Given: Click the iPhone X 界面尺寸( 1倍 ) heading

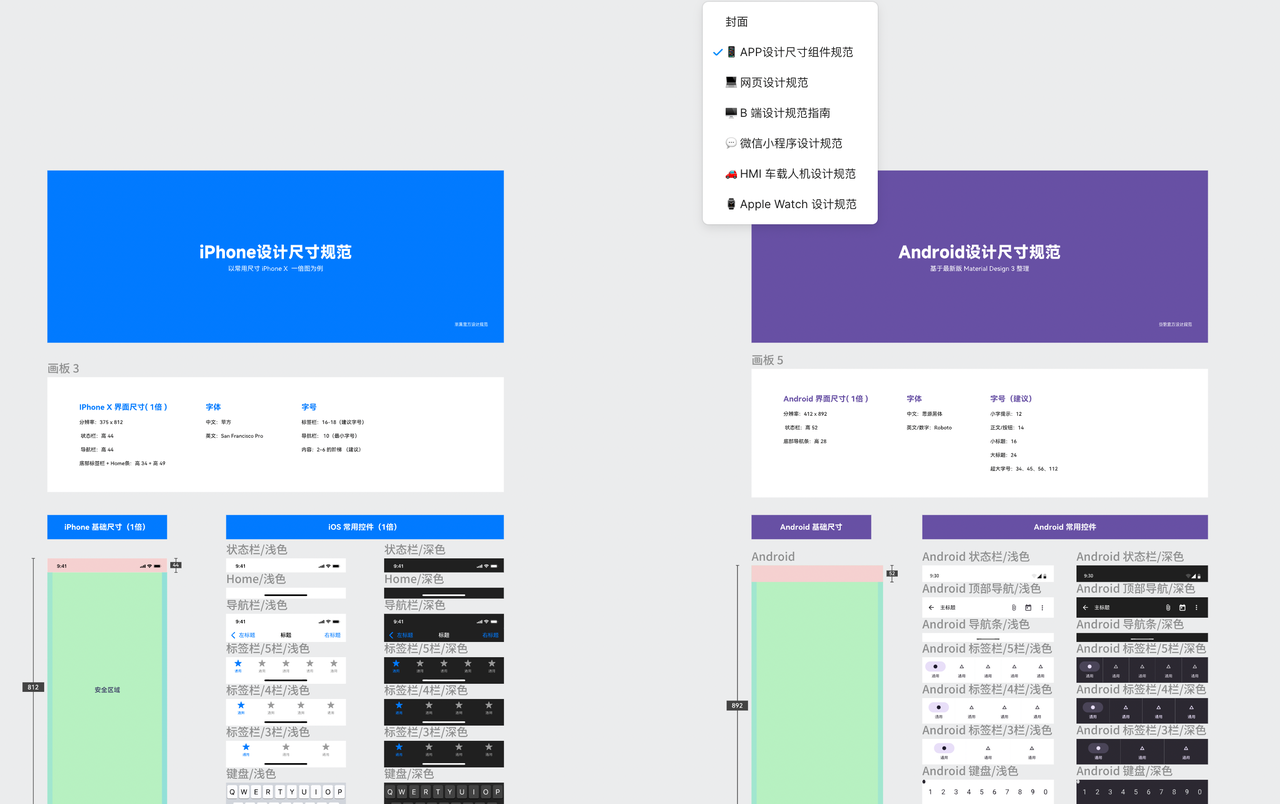Looking at the screenshot, I should pos(123,407).
